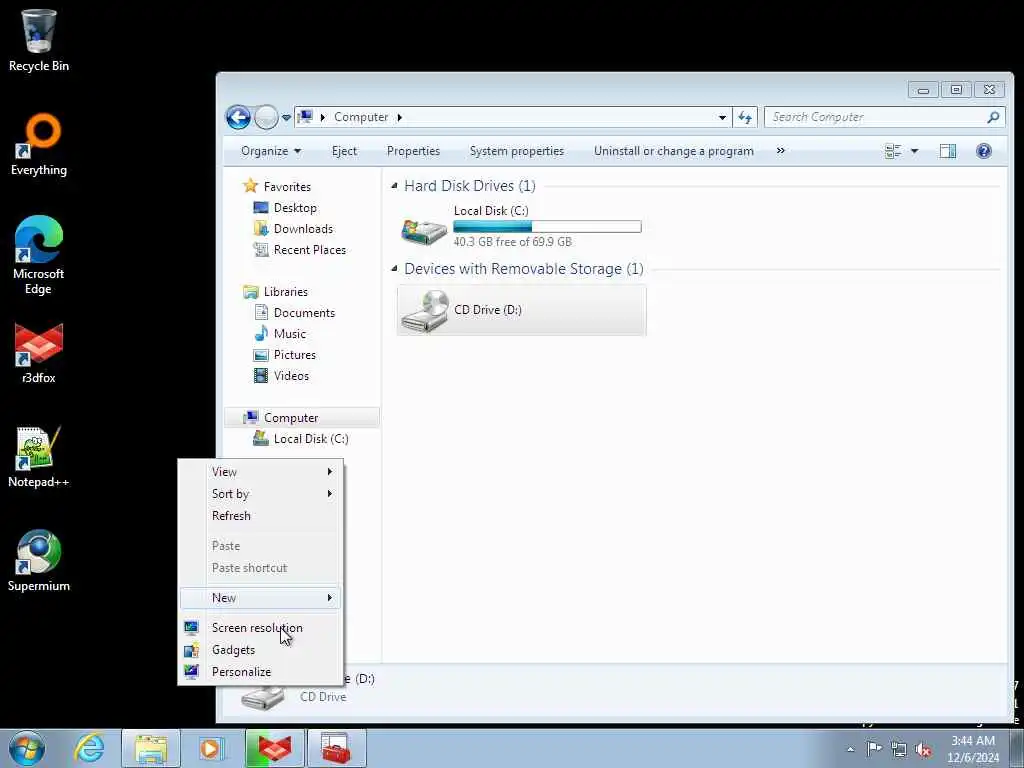Switch to r3dfox taskbar button
Viewport: 1024px width, 768px height.
tap(275, 748)
